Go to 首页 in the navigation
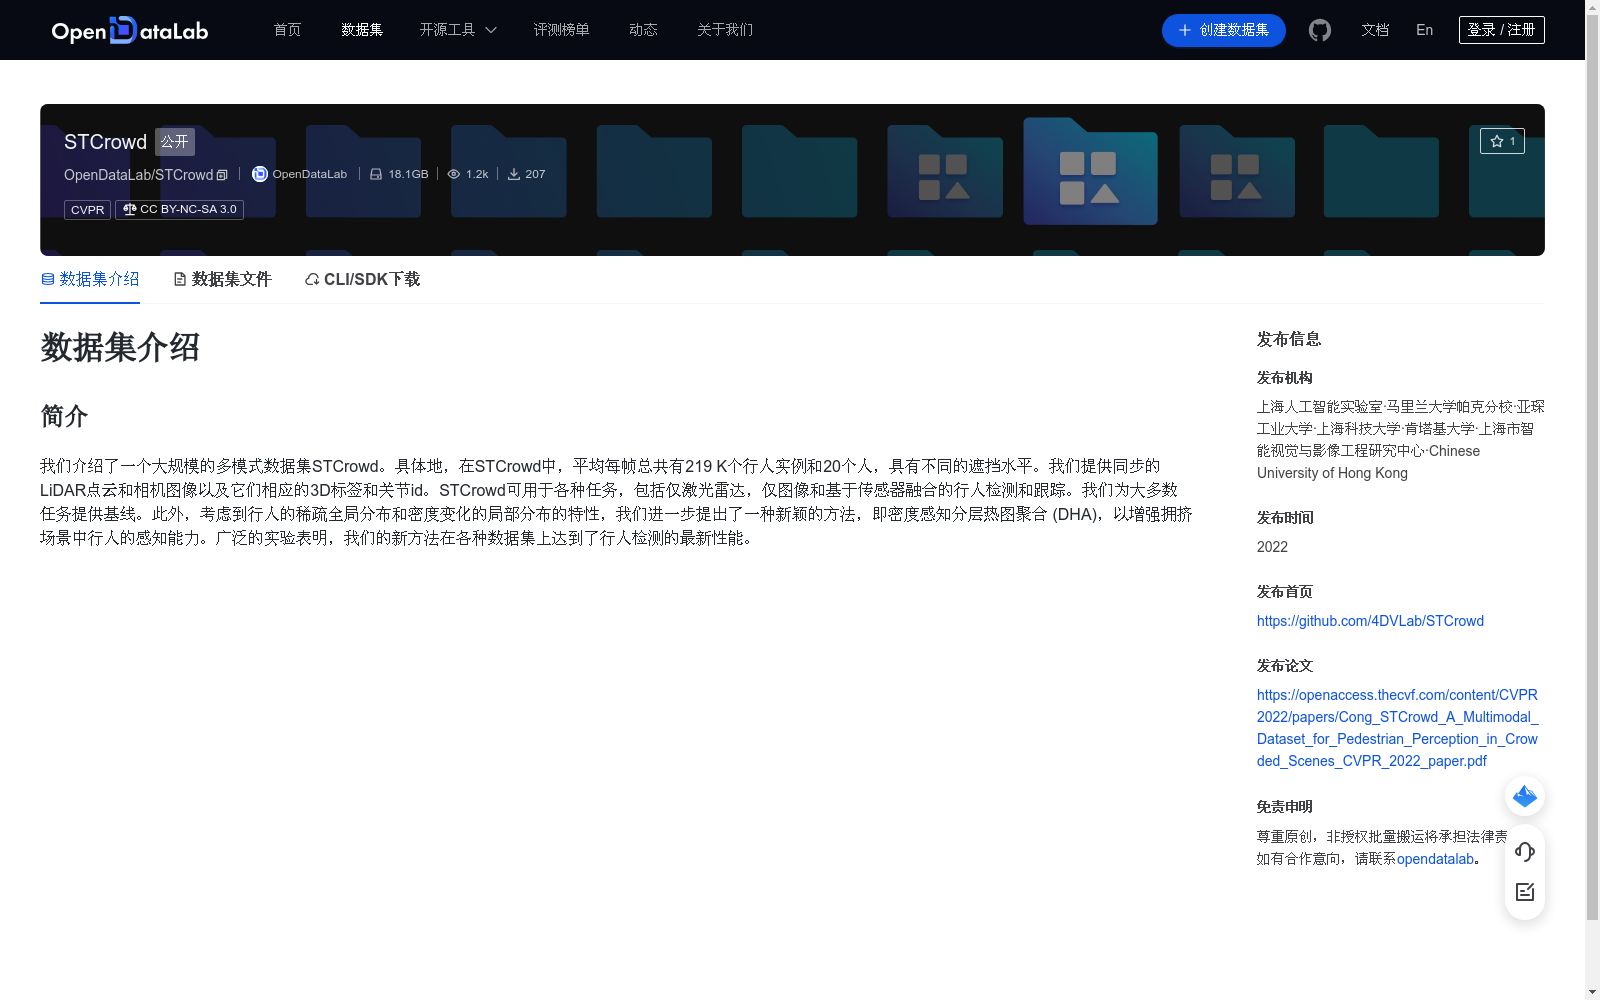1600x1000 pixels. 288,30
